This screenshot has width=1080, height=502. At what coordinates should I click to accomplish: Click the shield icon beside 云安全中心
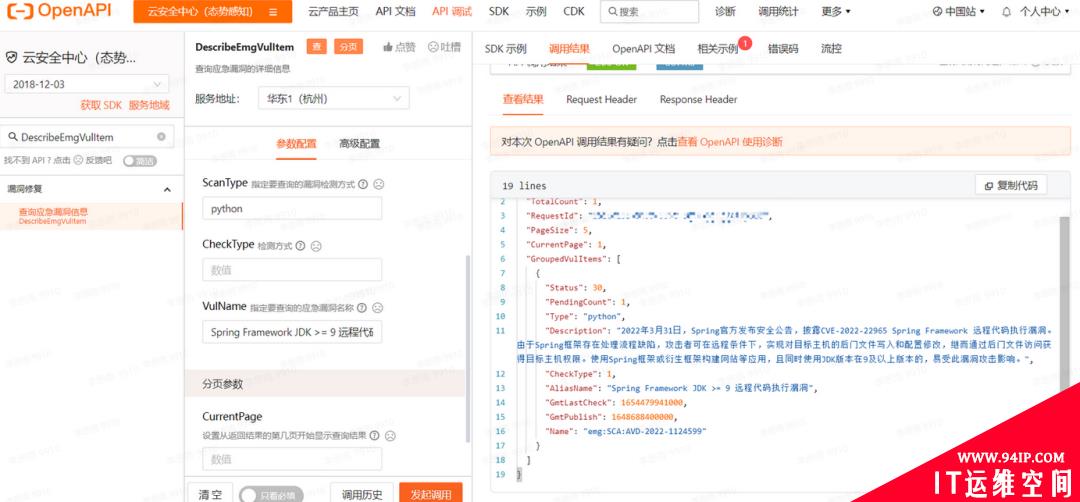(11, 58)
